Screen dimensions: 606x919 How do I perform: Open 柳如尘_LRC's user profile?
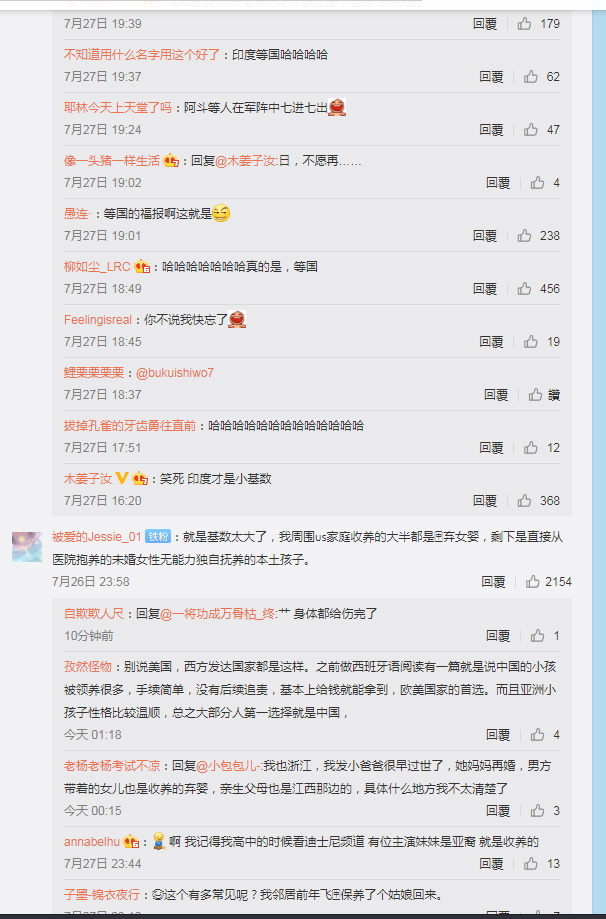(x=97, y=267)
